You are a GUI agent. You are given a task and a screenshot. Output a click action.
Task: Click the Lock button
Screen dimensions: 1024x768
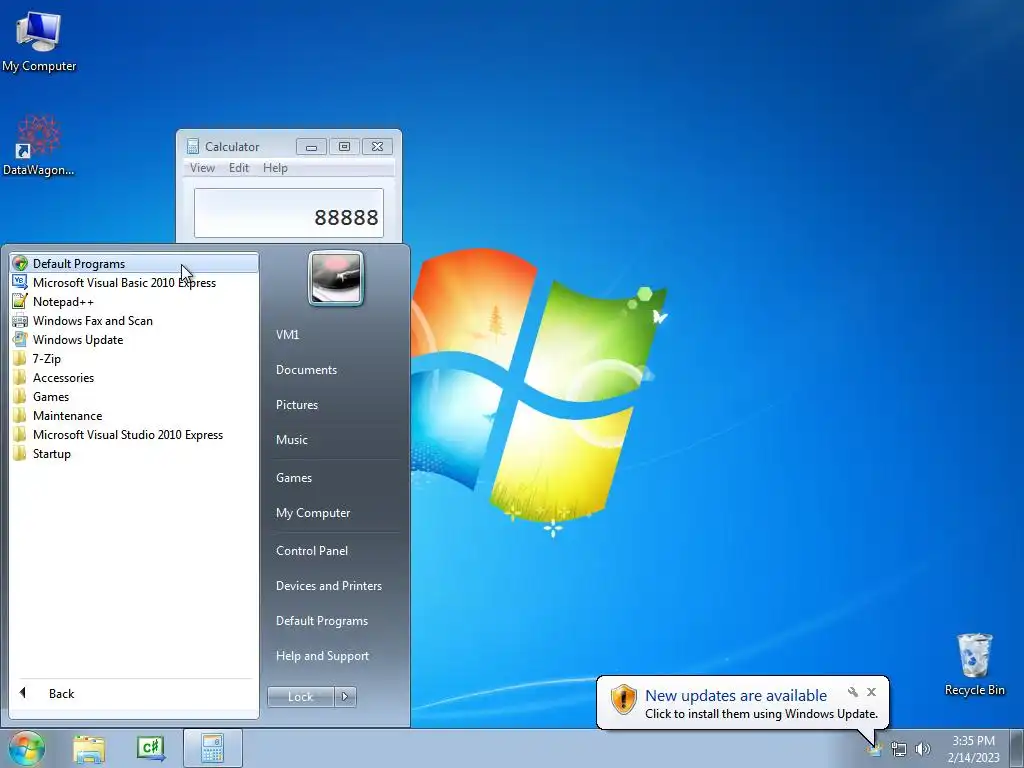click(300, 697)
